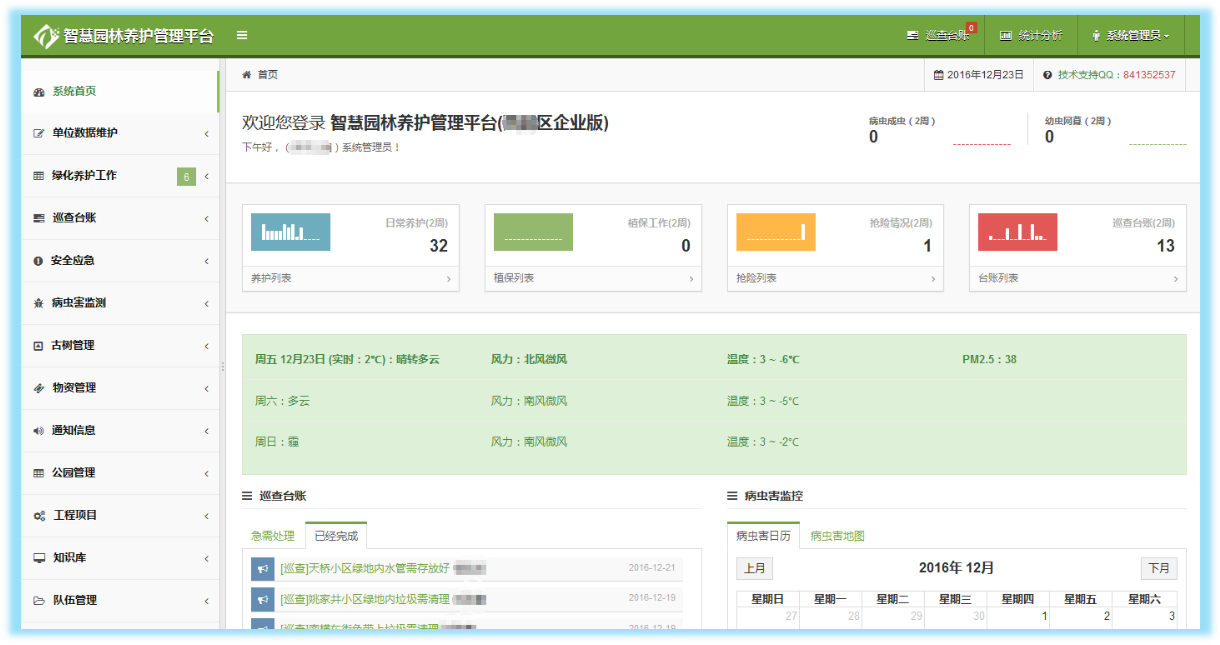The width and height of the screenshot is (1220, 645).
Task: Click the green 植保工作 chart thumbnail
Action: pyautogui.click(x=533, y=232)
